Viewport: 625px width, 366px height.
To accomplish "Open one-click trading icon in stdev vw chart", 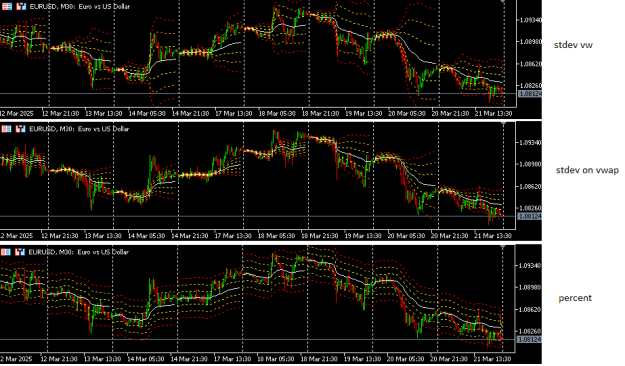I will click(x=21, y=6).
